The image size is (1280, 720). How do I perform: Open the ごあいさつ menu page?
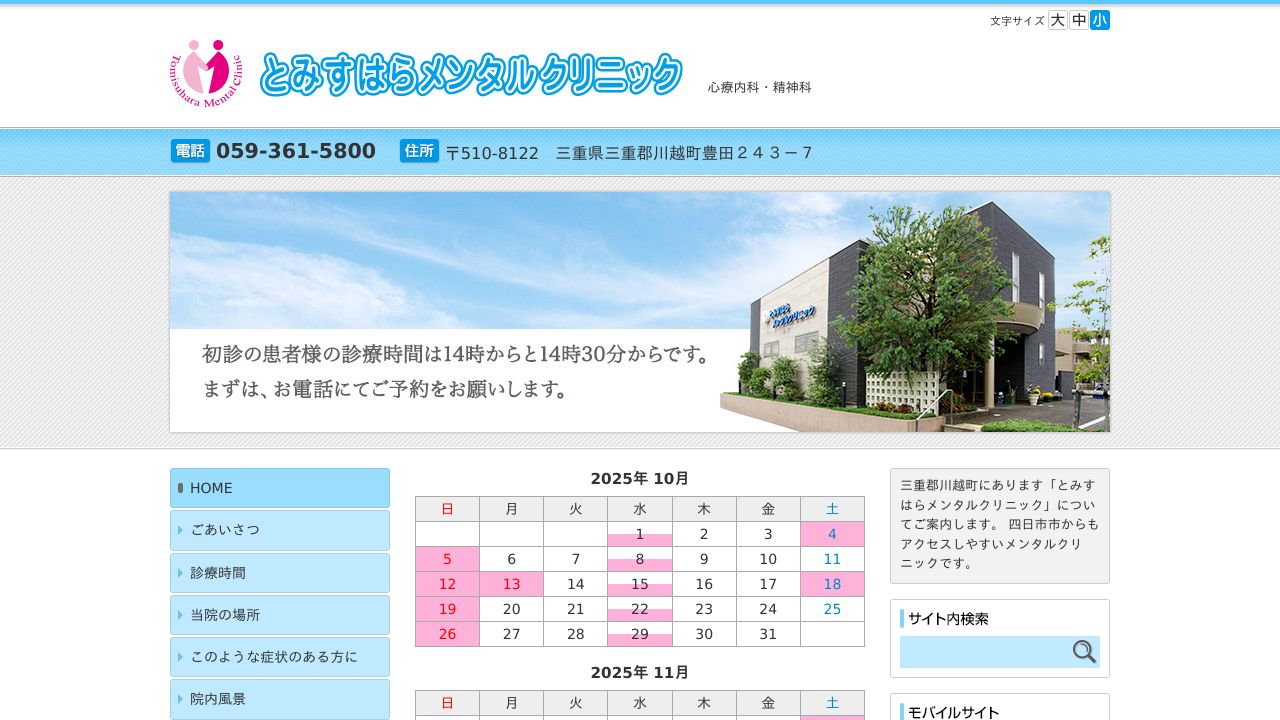click(280, 530)
